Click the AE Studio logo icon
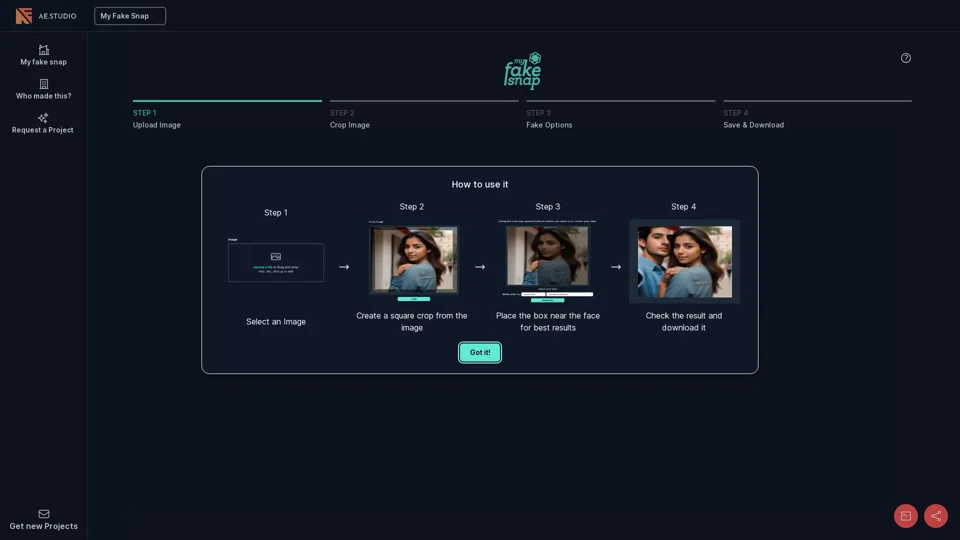 24,16
